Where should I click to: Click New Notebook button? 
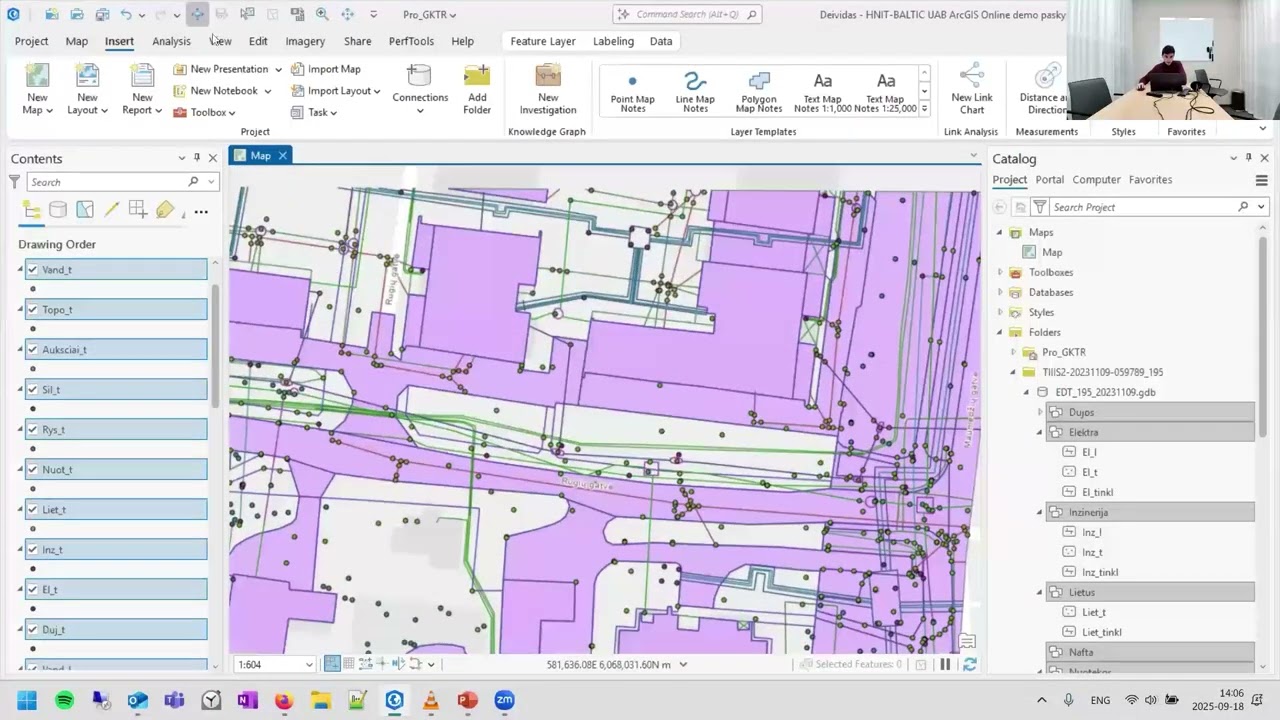pos(216,91)
